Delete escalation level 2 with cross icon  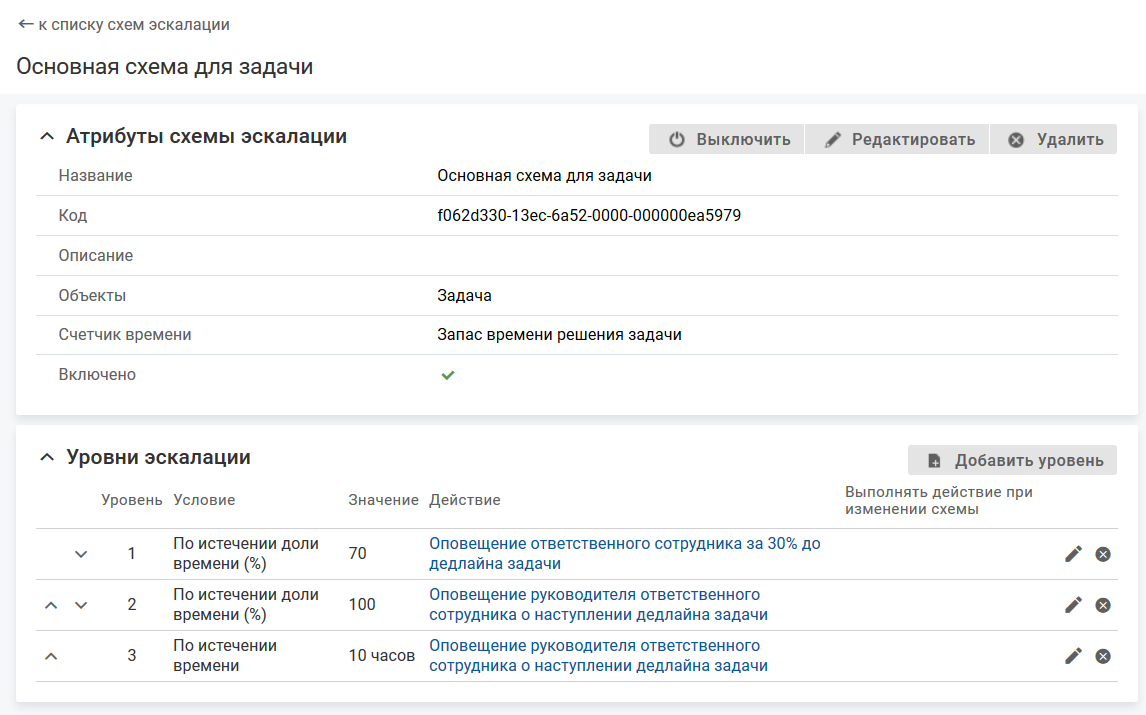(1103, 605)
